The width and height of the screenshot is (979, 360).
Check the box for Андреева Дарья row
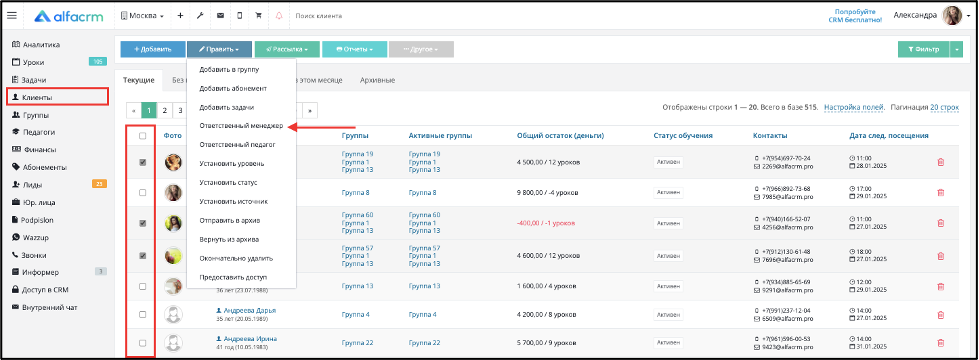click(x=142, y=314)
